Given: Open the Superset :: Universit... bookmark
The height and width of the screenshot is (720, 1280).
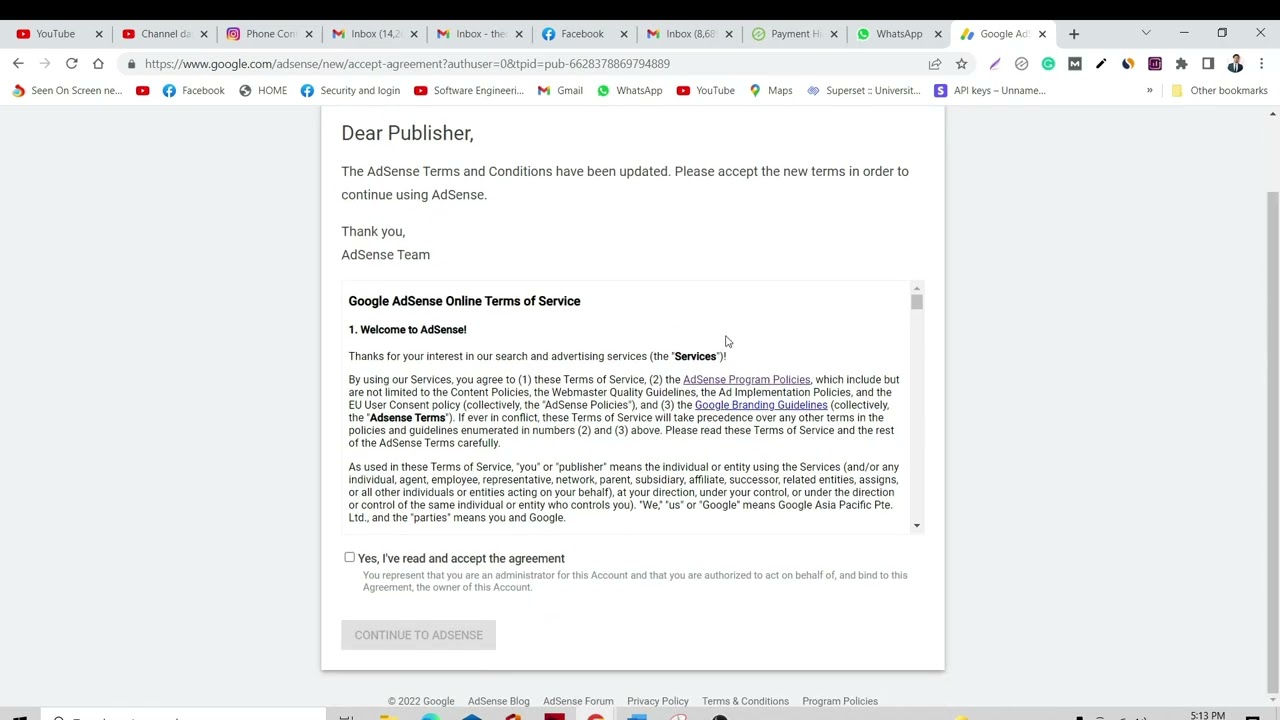Looking at the screenshot, I should pos(864,91).
